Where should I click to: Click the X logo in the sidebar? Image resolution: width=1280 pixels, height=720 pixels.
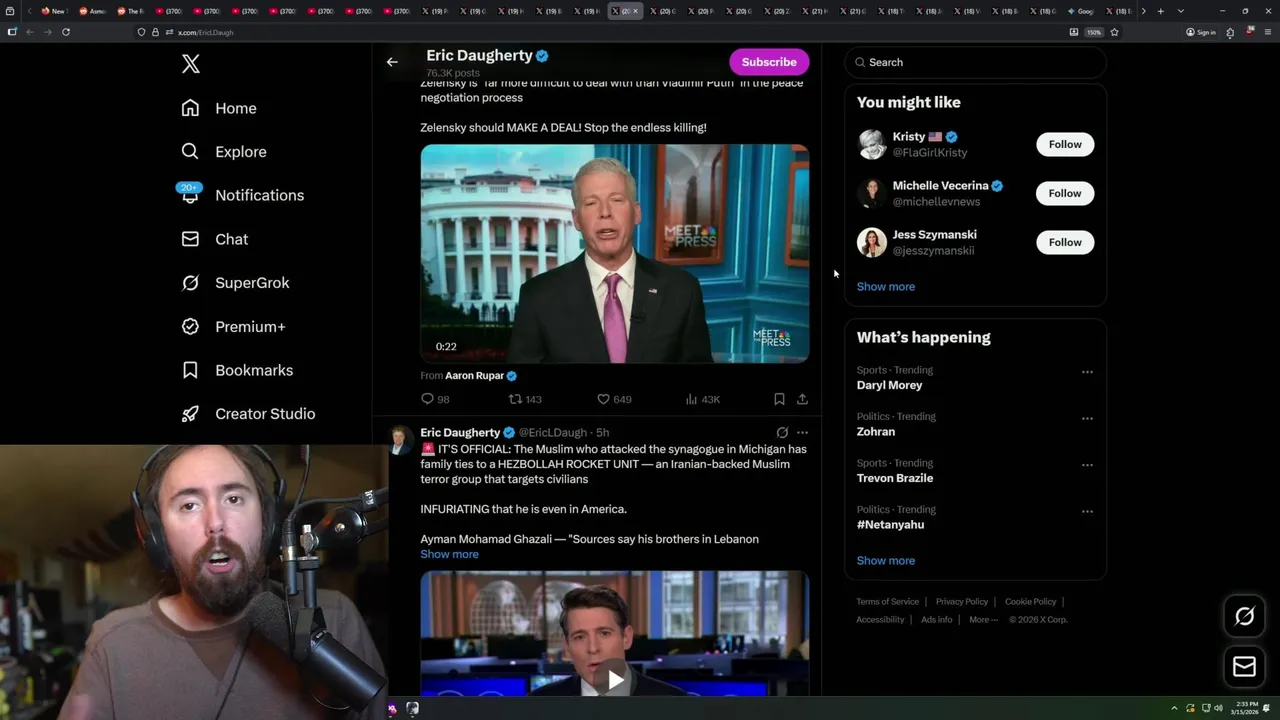click(x=190, y=64)
